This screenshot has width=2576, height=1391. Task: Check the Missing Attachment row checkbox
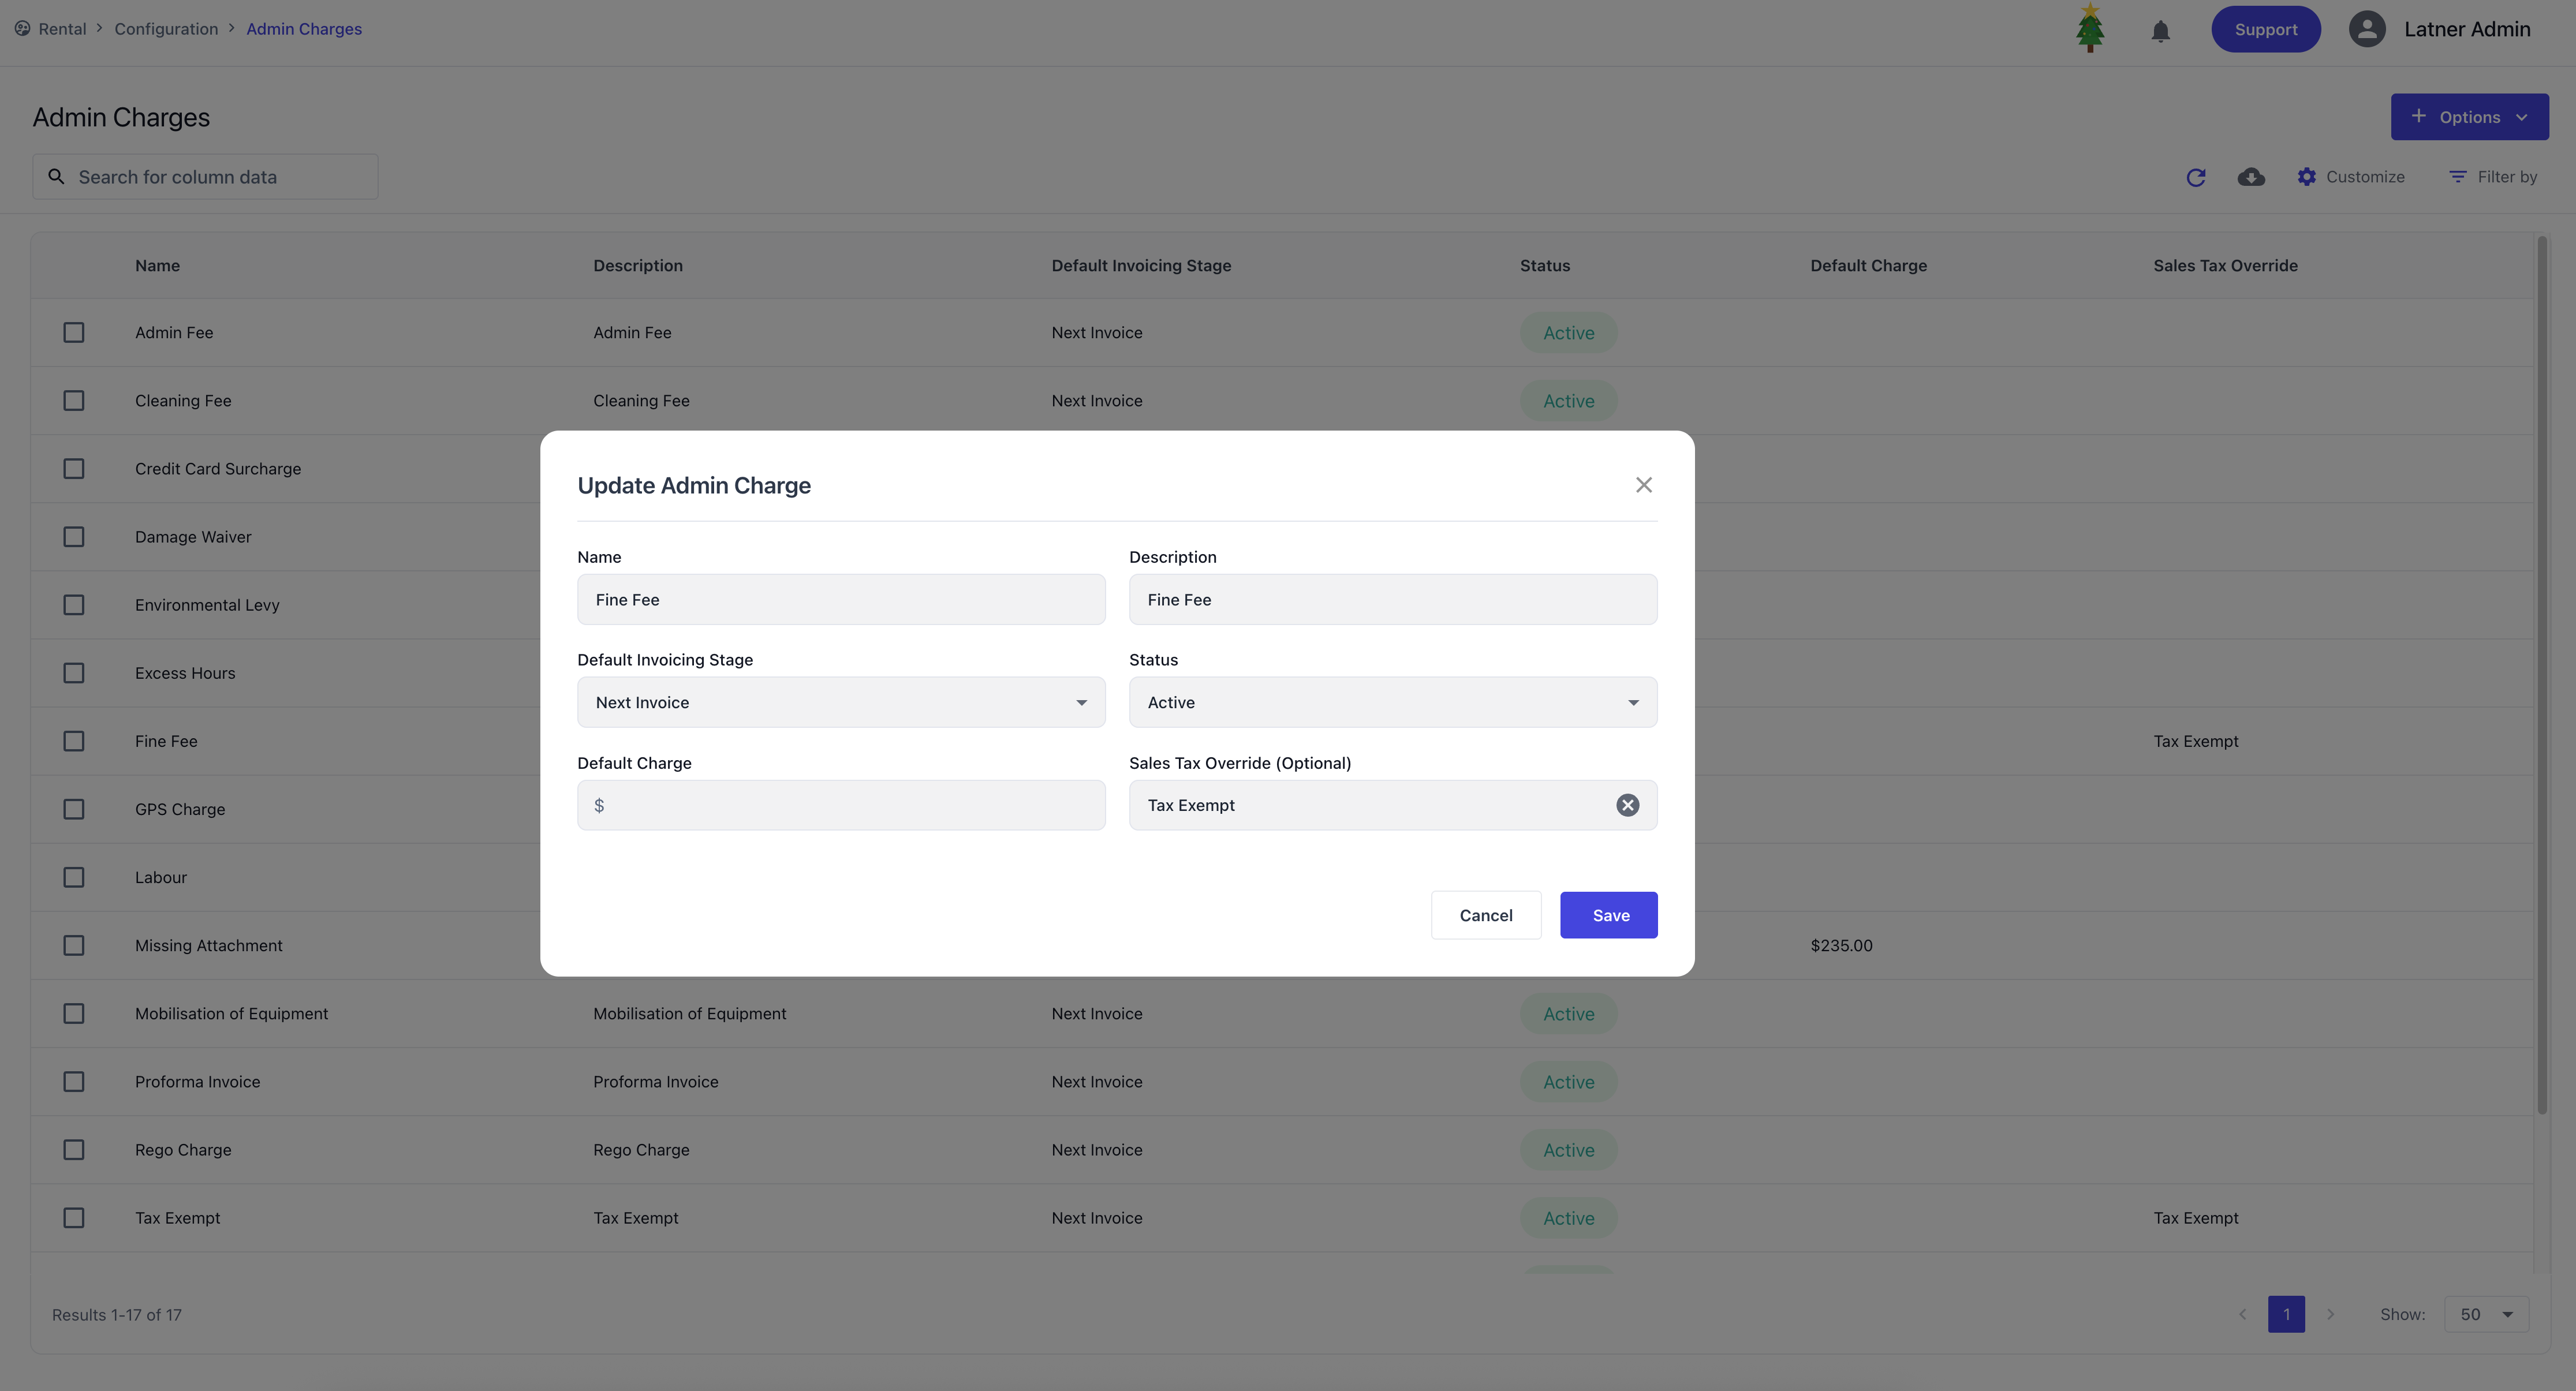(74, 945)
